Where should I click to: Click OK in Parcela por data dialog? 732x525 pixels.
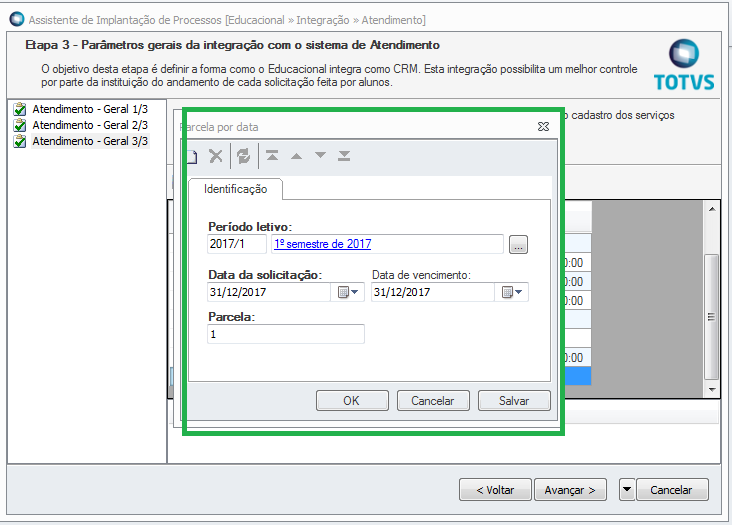(352, 401)
